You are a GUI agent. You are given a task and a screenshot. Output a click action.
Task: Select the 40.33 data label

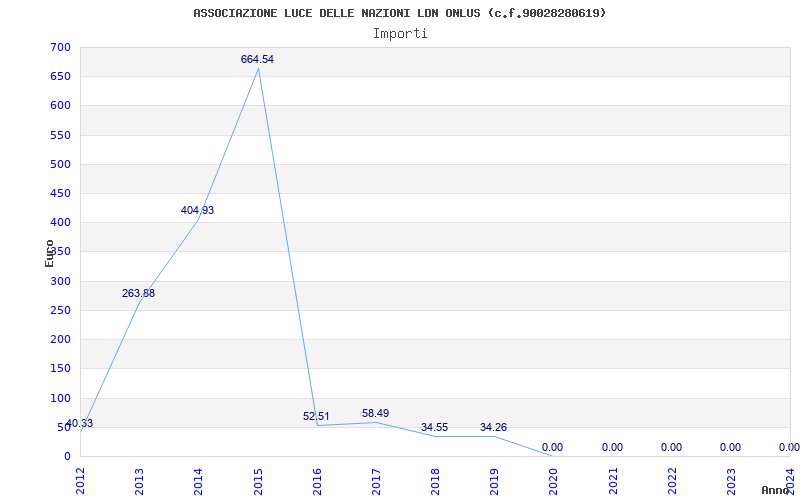(80, 423)
